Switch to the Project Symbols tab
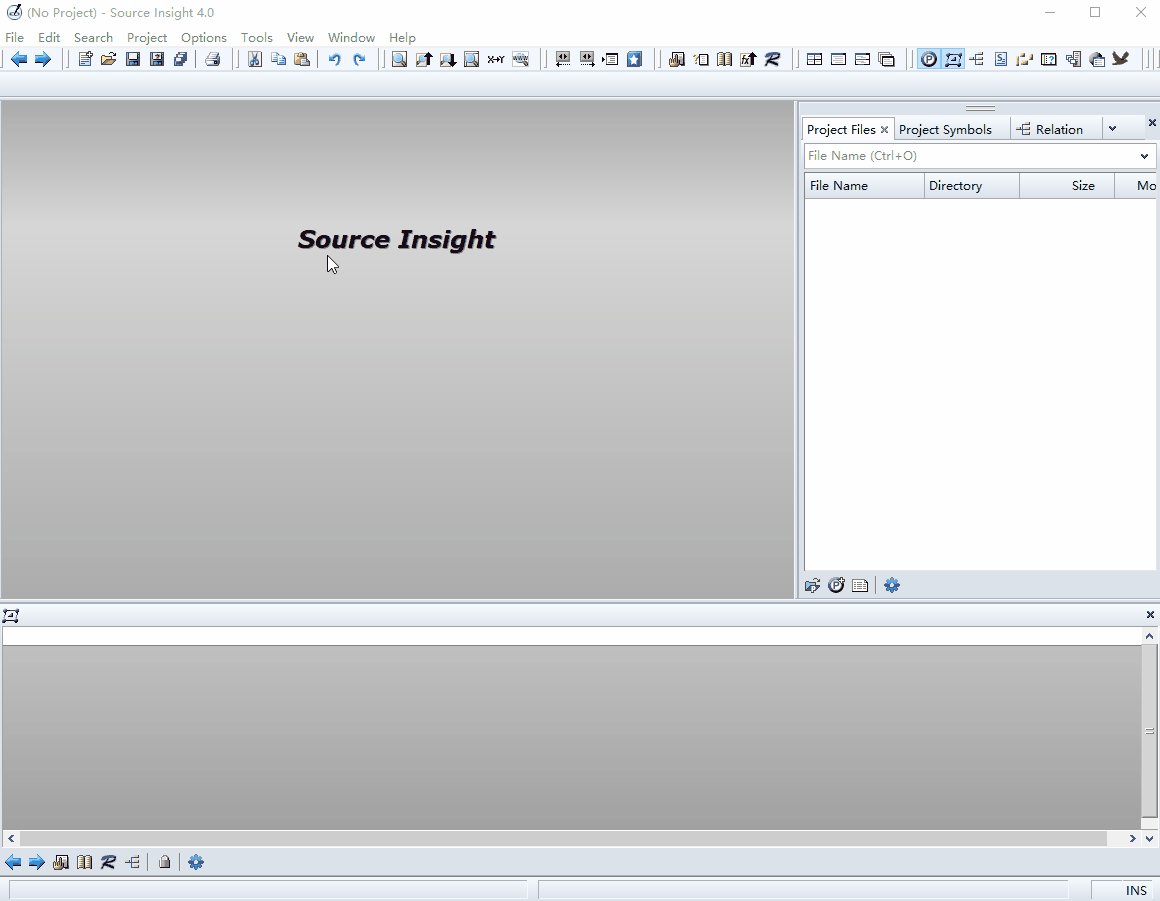 (945, 129)
